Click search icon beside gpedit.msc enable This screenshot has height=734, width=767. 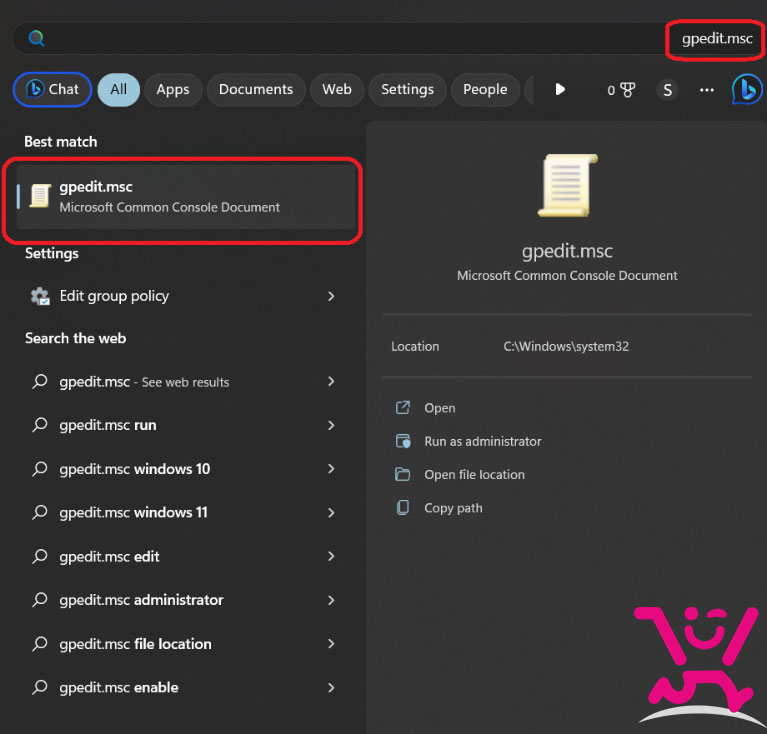40,687
